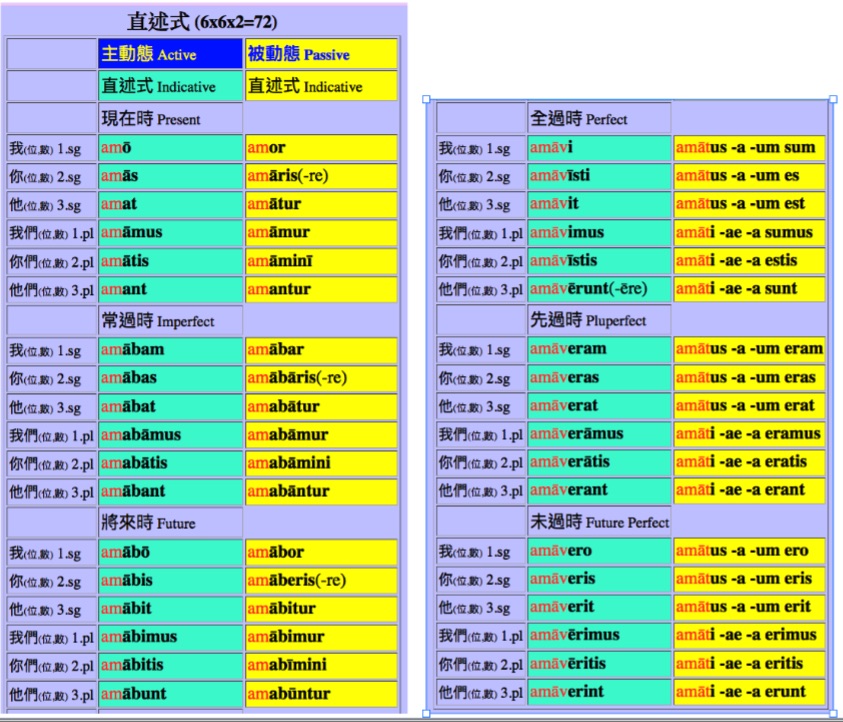Viewport: 843px width, 722px height.
Task: Click the cell amābō
Action: click(x=170, y=552)
